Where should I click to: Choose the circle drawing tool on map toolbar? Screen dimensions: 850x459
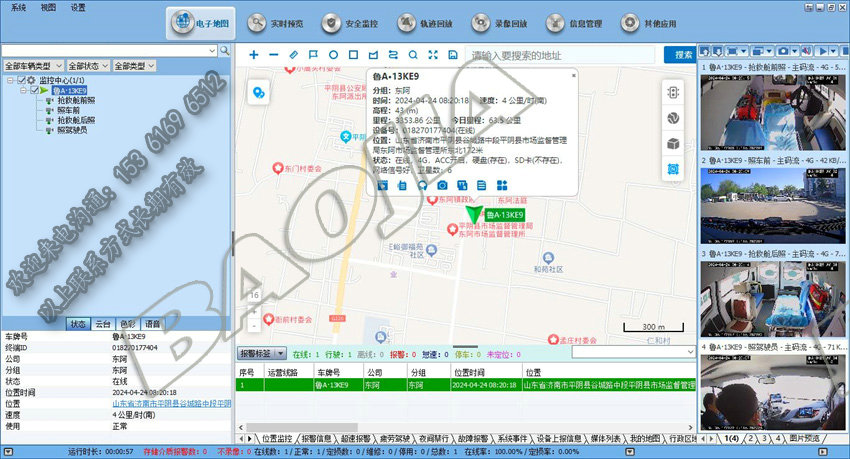point(333,54)
